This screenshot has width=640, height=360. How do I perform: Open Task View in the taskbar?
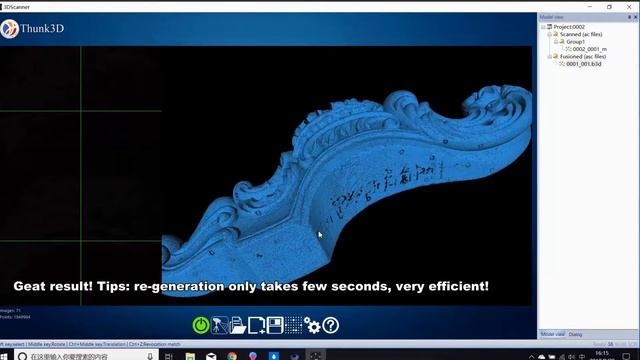tap(169, 356)
